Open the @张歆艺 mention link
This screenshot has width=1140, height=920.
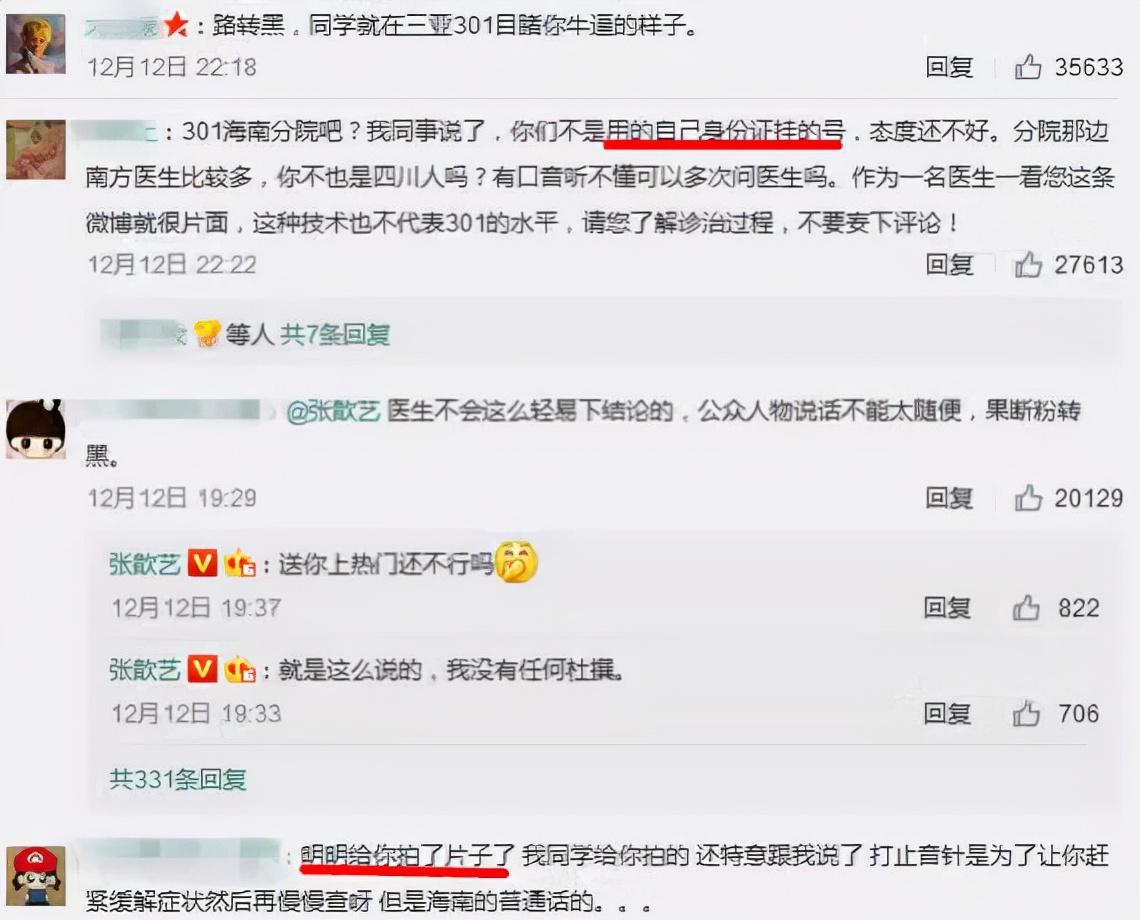click(x=334, y=412)
